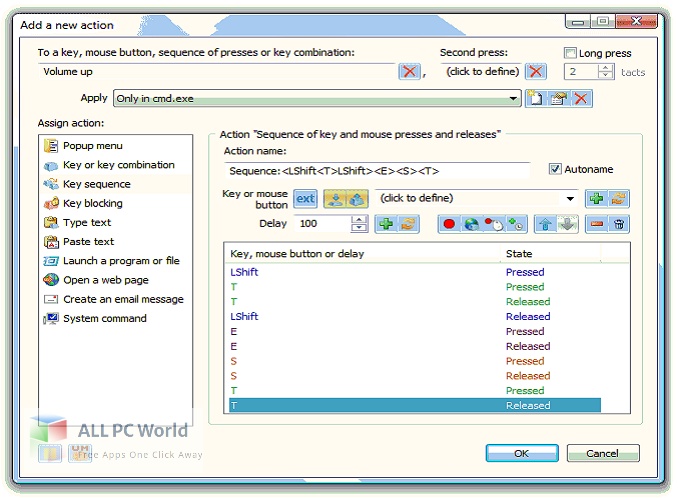
Task: Replace key using orange arrows beside dropdown
Action: [x=619, y=199]
